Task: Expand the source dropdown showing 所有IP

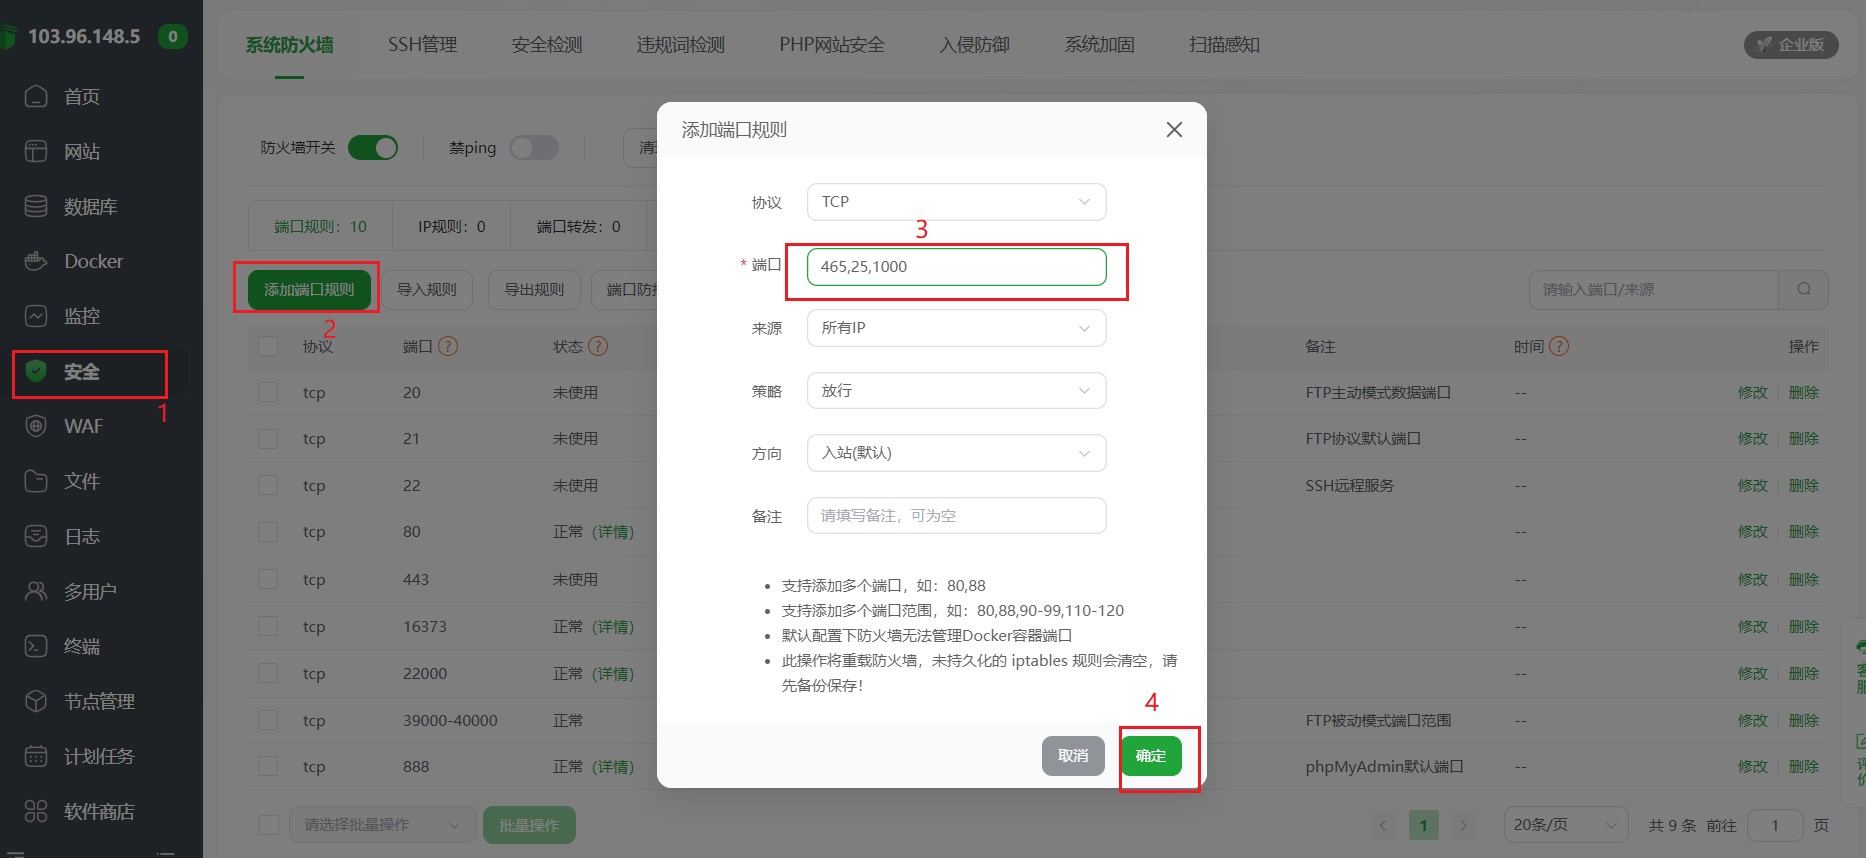Action: tap(956, 328)
